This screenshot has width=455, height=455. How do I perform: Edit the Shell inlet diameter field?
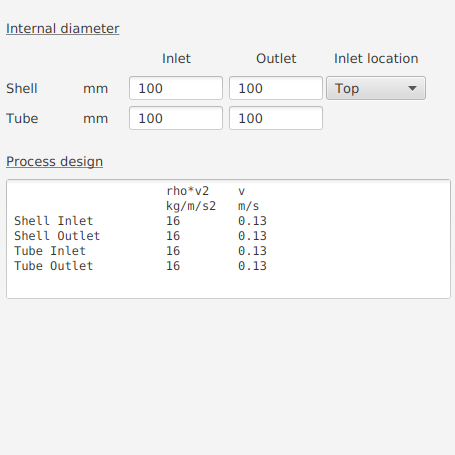pos(176,88)
